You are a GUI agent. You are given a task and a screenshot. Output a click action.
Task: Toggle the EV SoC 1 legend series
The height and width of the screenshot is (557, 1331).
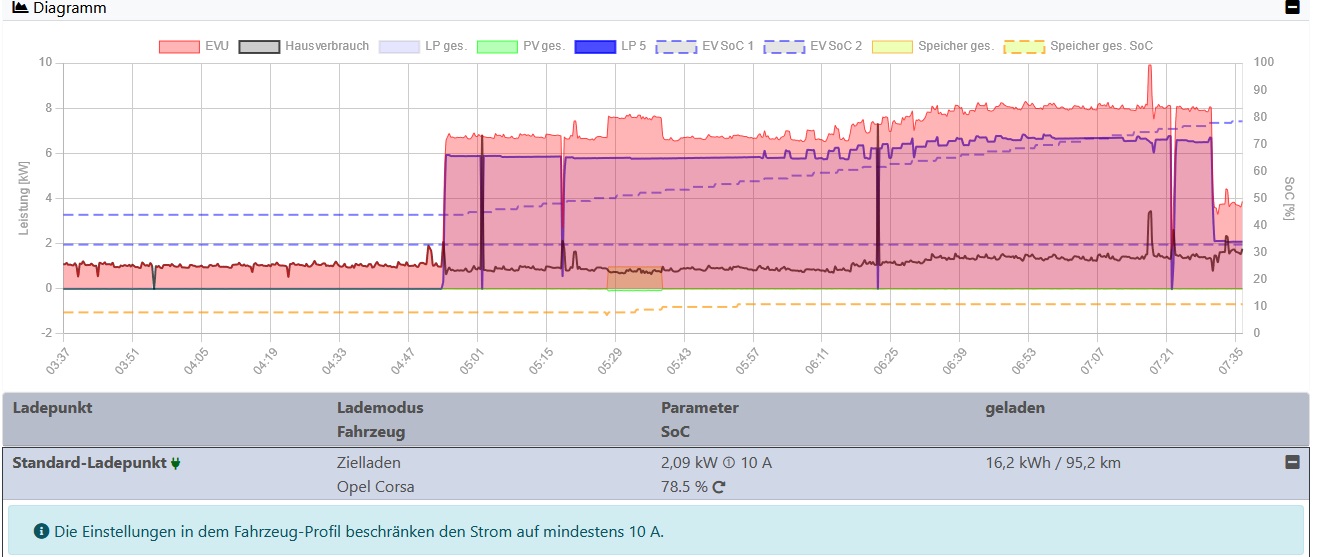pyautogui.click(x=705, y=46)
